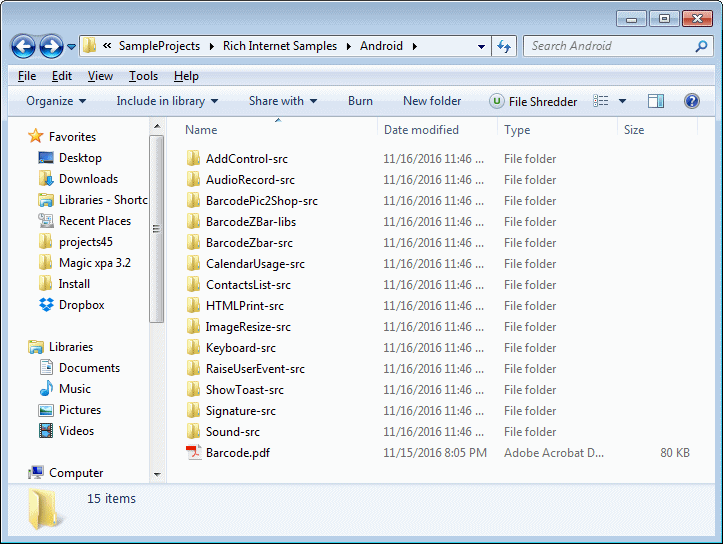
Task: Select the Music library icon
Action: 46,389
